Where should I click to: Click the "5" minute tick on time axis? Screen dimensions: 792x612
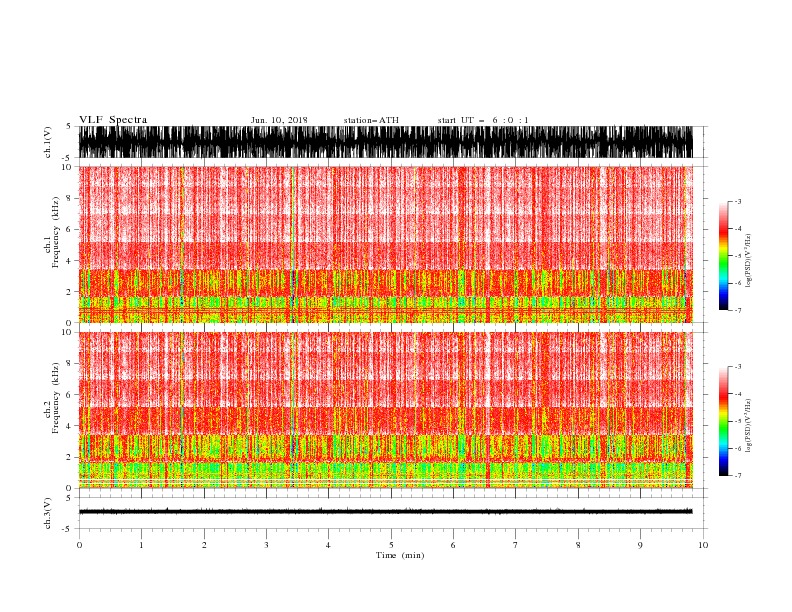click(x=391, y=545)
